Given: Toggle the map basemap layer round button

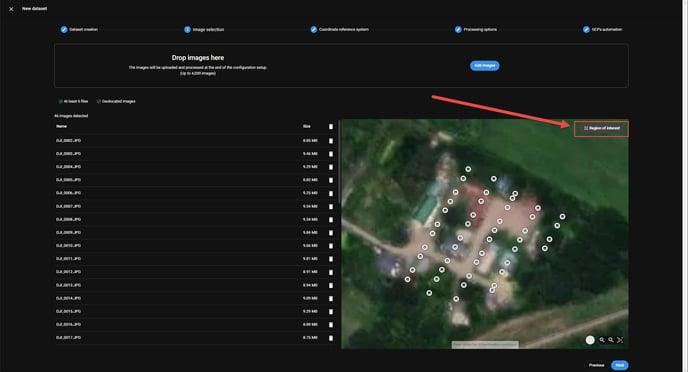Looking at the screenshot, I should coord(590,340).
